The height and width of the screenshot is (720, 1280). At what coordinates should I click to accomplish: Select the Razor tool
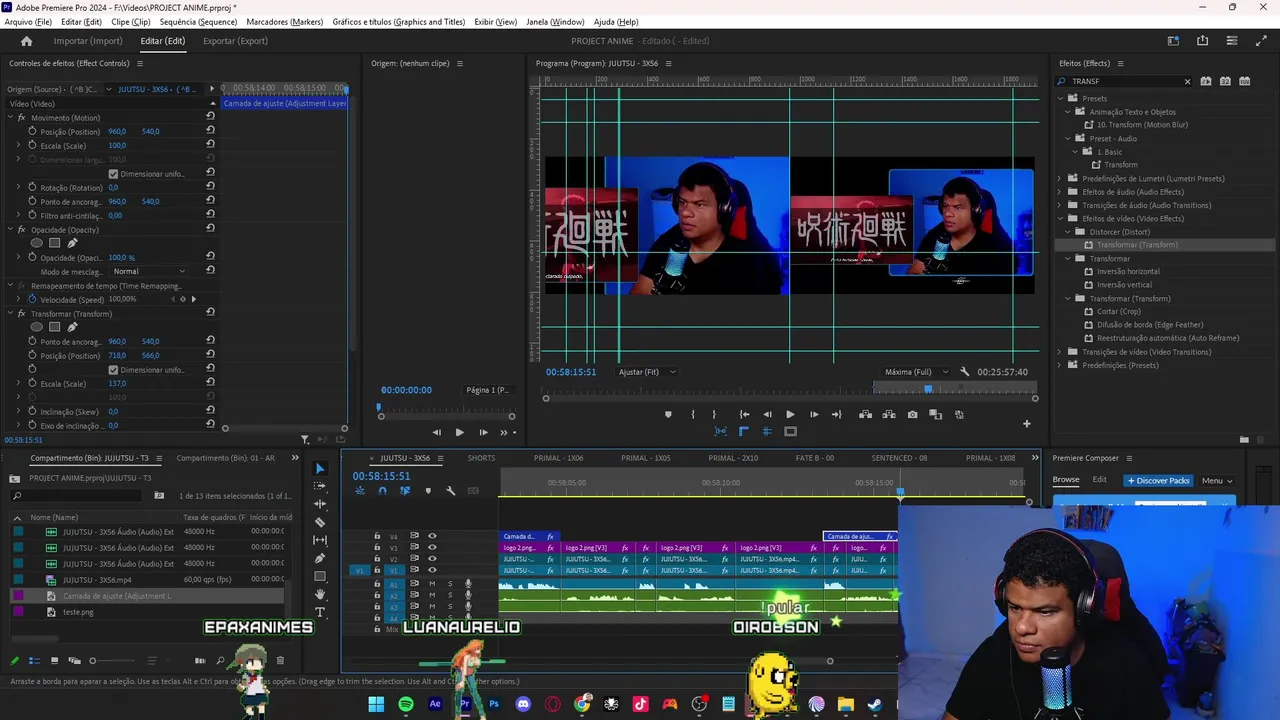[320, 522]
